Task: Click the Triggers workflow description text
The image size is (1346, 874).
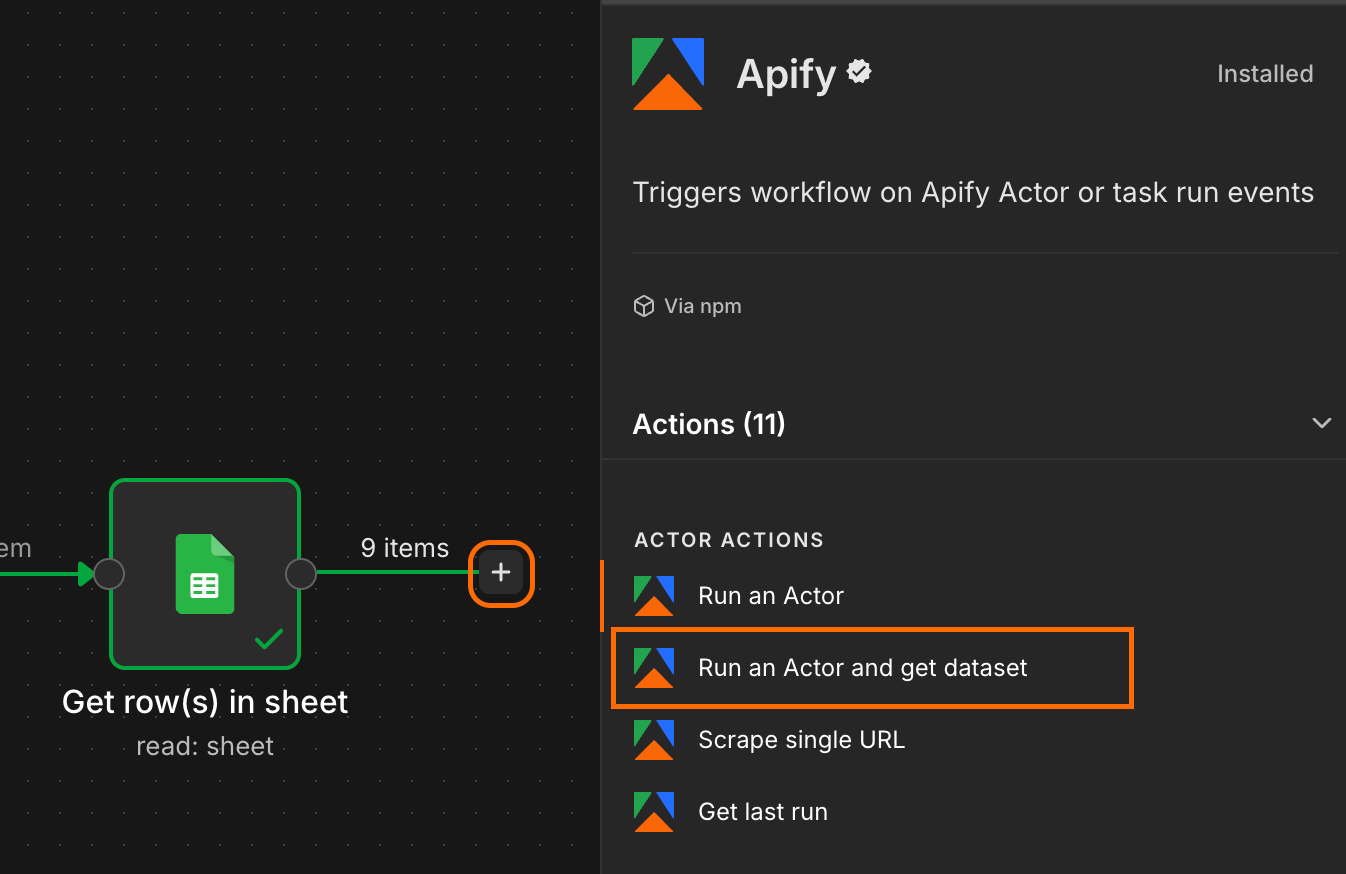Action: [x=973, y=192]
